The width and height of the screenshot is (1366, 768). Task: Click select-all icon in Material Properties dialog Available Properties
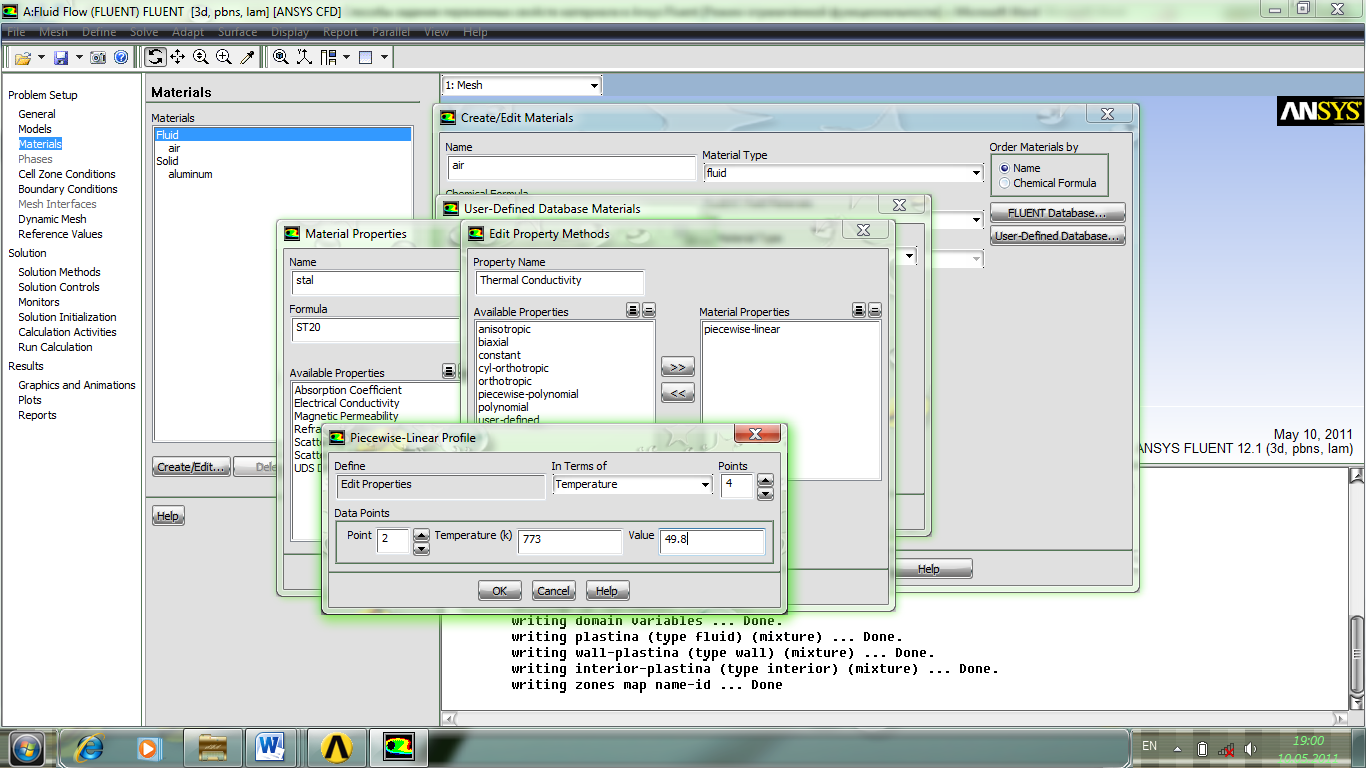point(449,372)
